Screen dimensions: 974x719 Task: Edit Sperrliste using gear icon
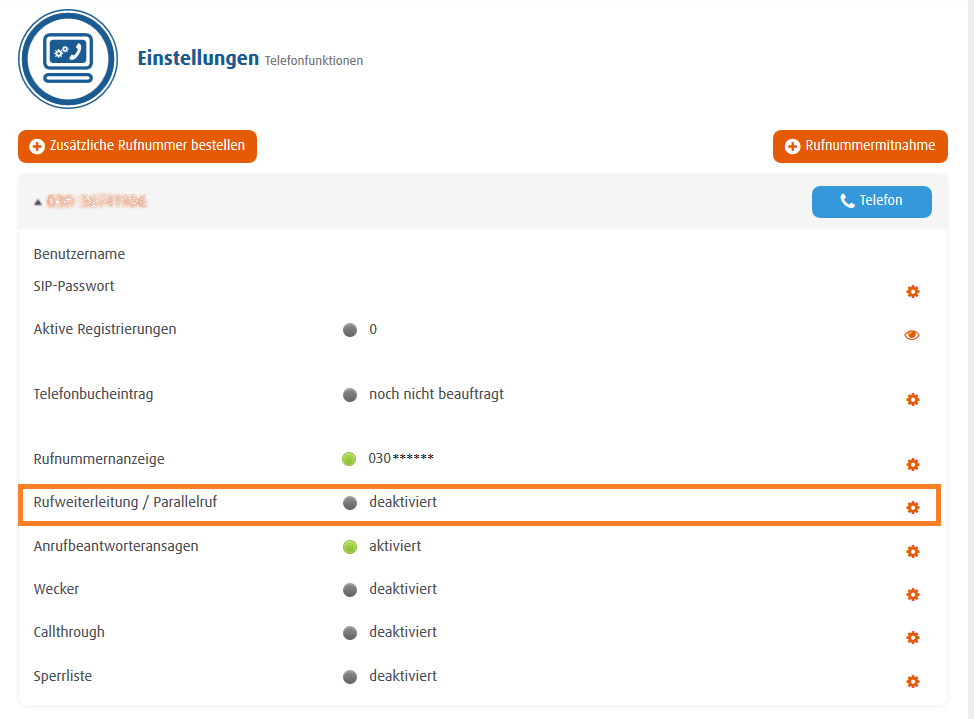click(912, 682)
